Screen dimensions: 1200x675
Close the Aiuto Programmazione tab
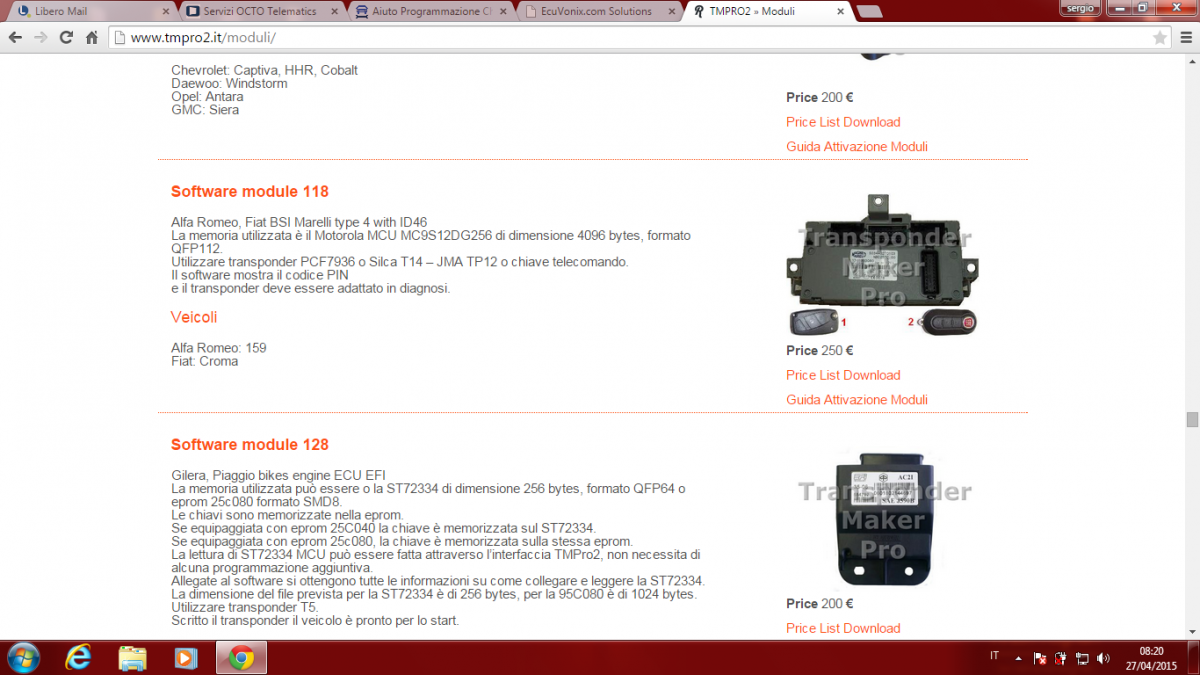[x=502, y=12]
